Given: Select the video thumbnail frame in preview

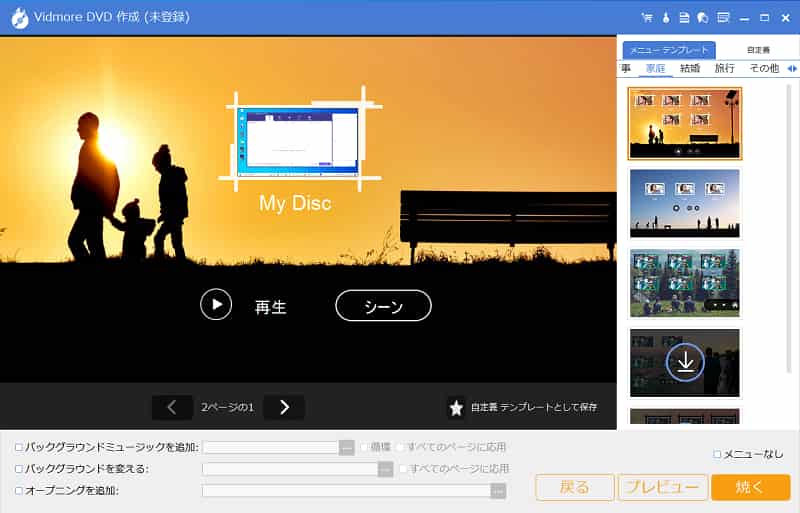Looking at the screenshot, I should [300, 140].
